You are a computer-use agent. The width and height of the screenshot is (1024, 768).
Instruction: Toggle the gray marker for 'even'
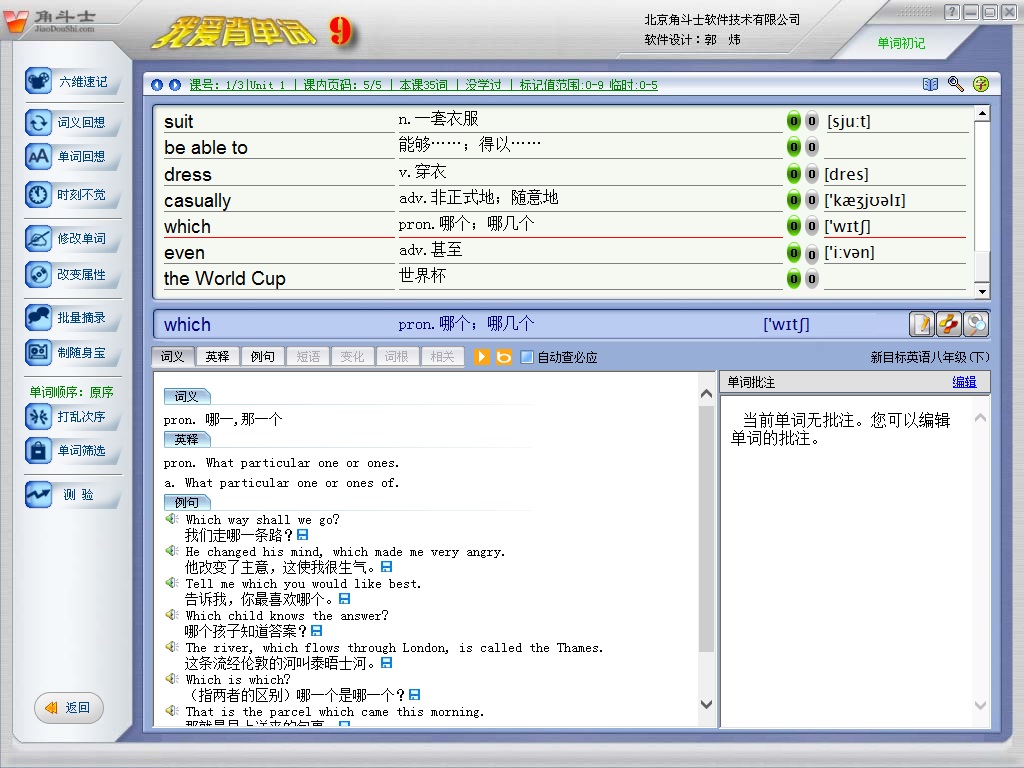click(x=812, y=253)
